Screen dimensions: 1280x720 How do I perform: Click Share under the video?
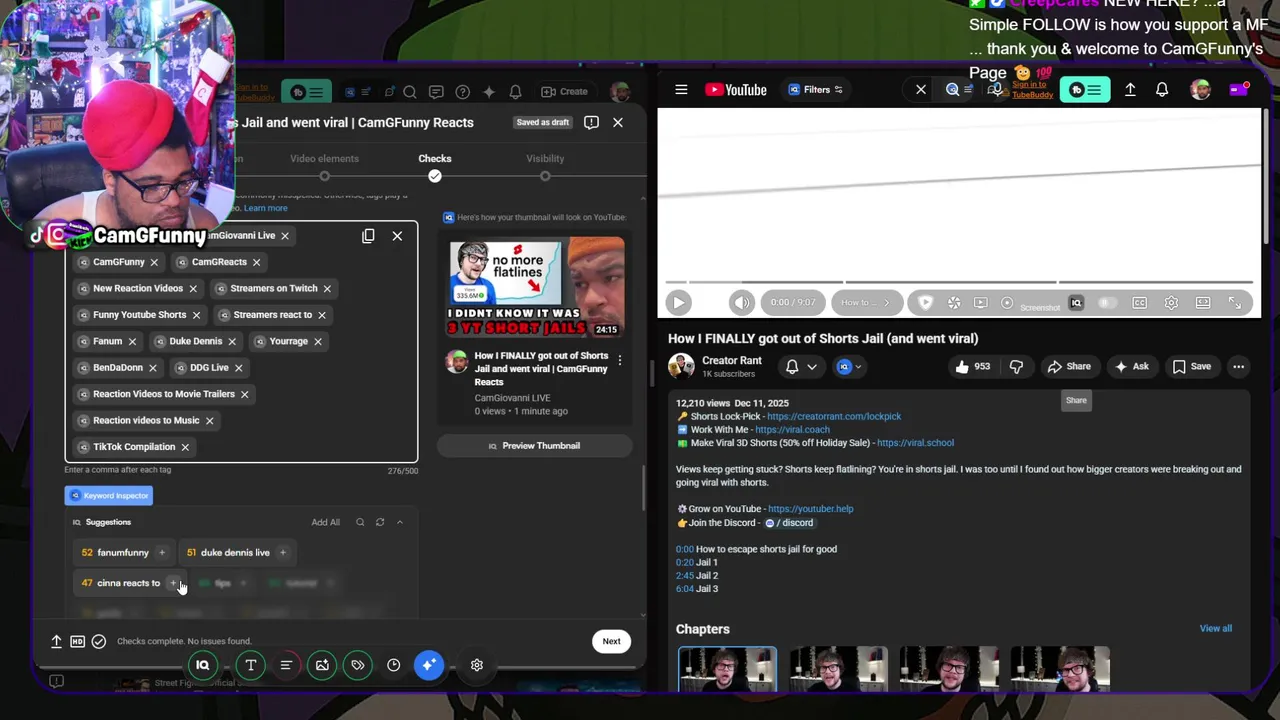click(x=1069, y=367)
